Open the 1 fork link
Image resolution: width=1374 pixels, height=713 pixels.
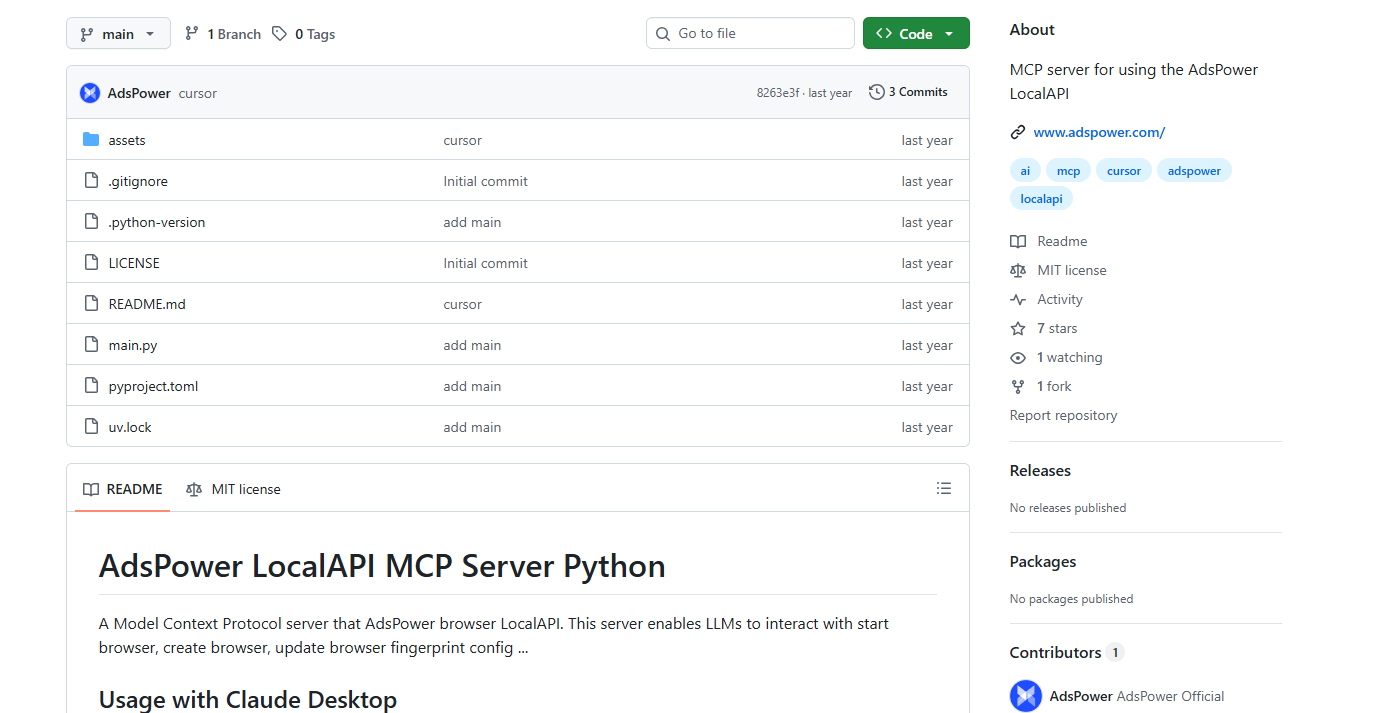[x=1054, y=386]
